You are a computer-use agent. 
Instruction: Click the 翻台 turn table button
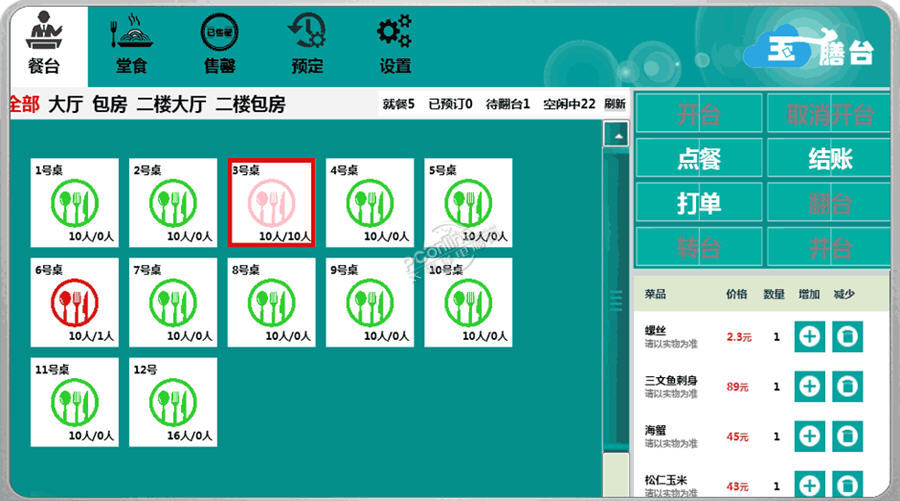(x=829, y=203)
